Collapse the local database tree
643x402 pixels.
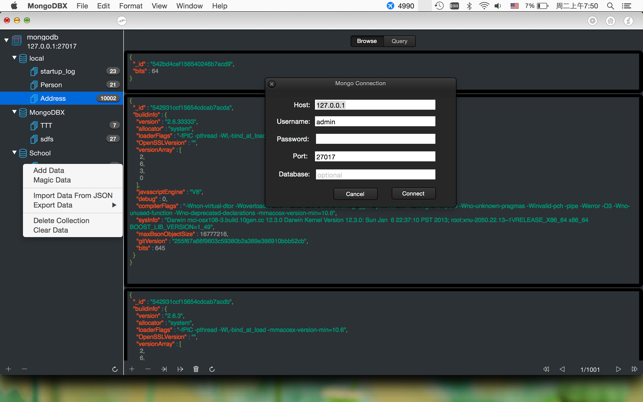14,58
